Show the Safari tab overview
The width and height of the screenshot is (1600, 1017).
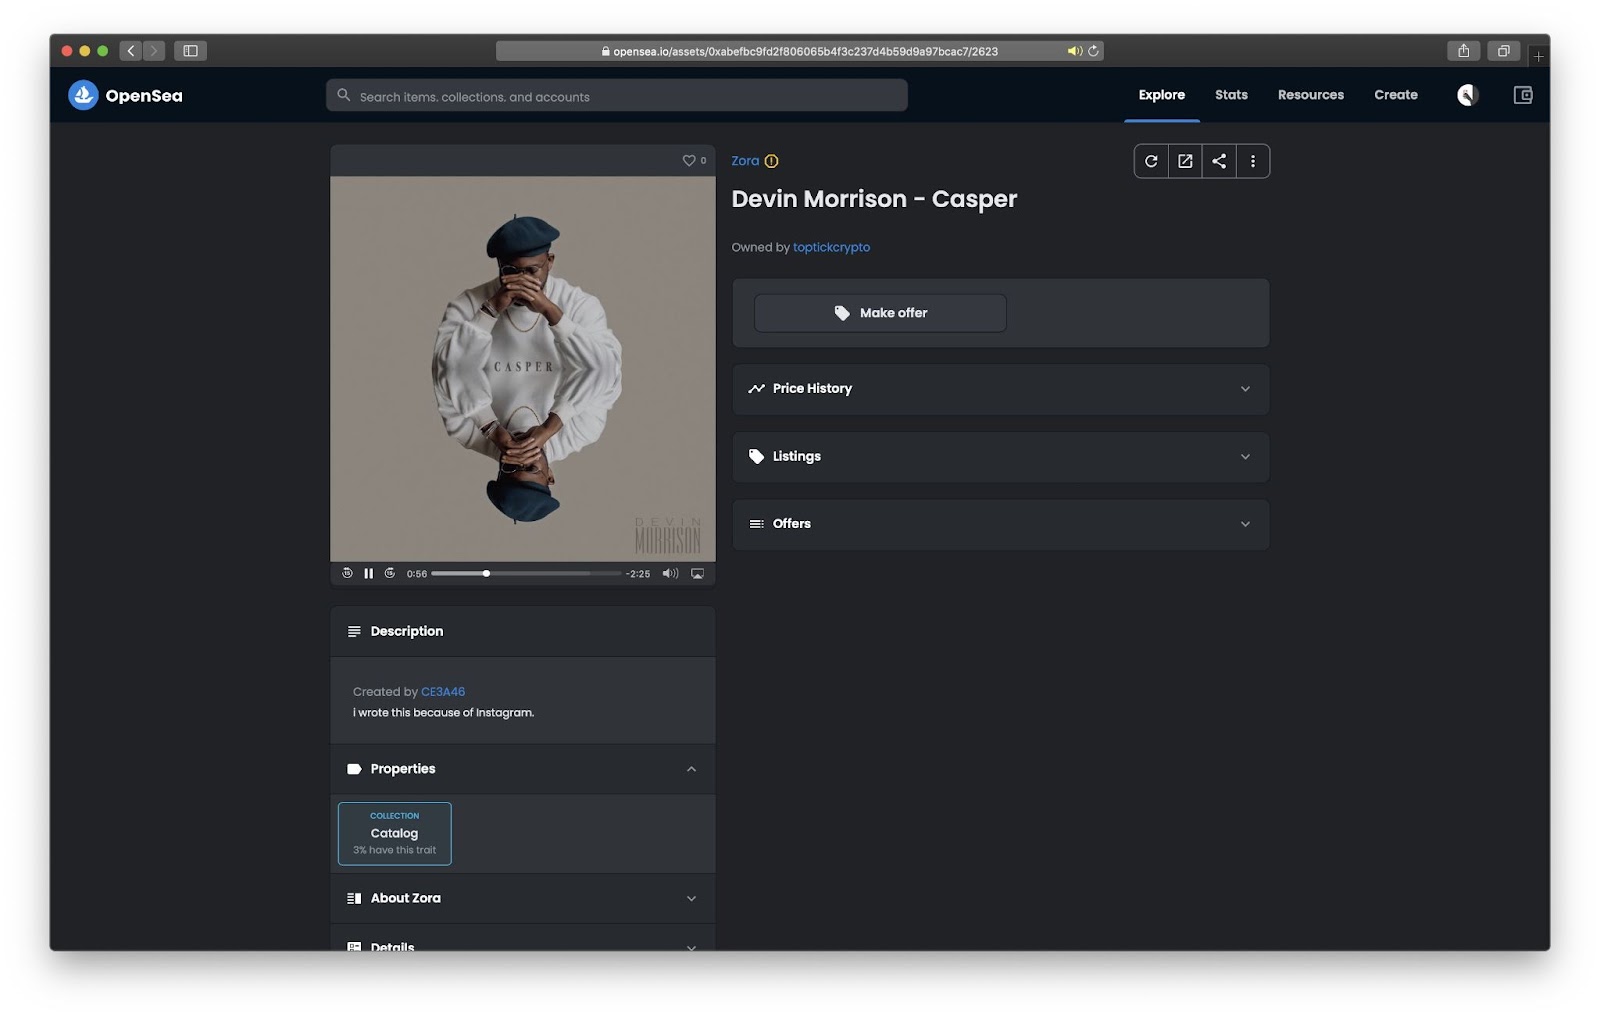tap(1503, 50)
